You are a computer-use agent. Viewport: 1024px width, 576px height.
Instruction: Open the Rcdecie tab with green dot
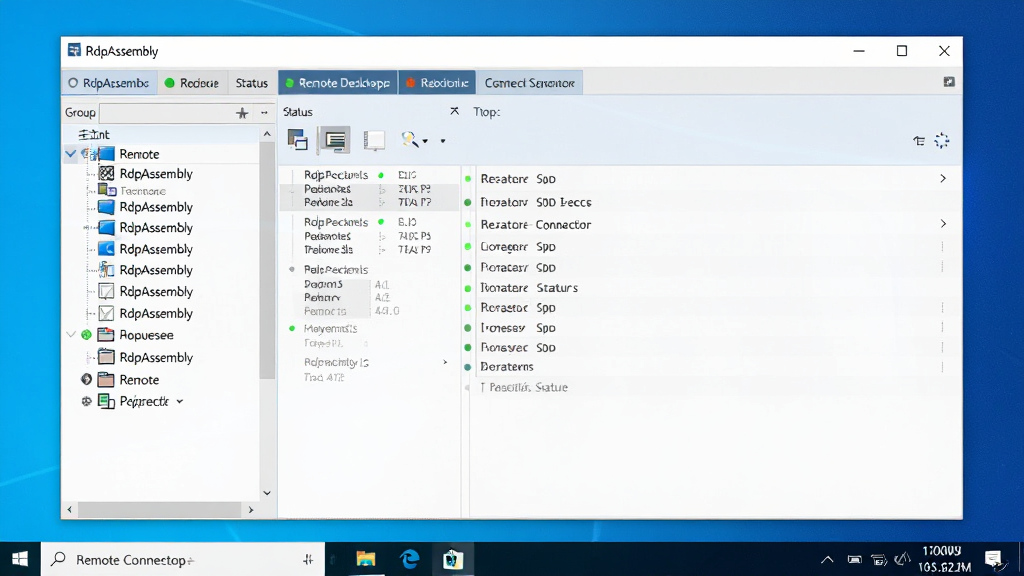[192, 83]
